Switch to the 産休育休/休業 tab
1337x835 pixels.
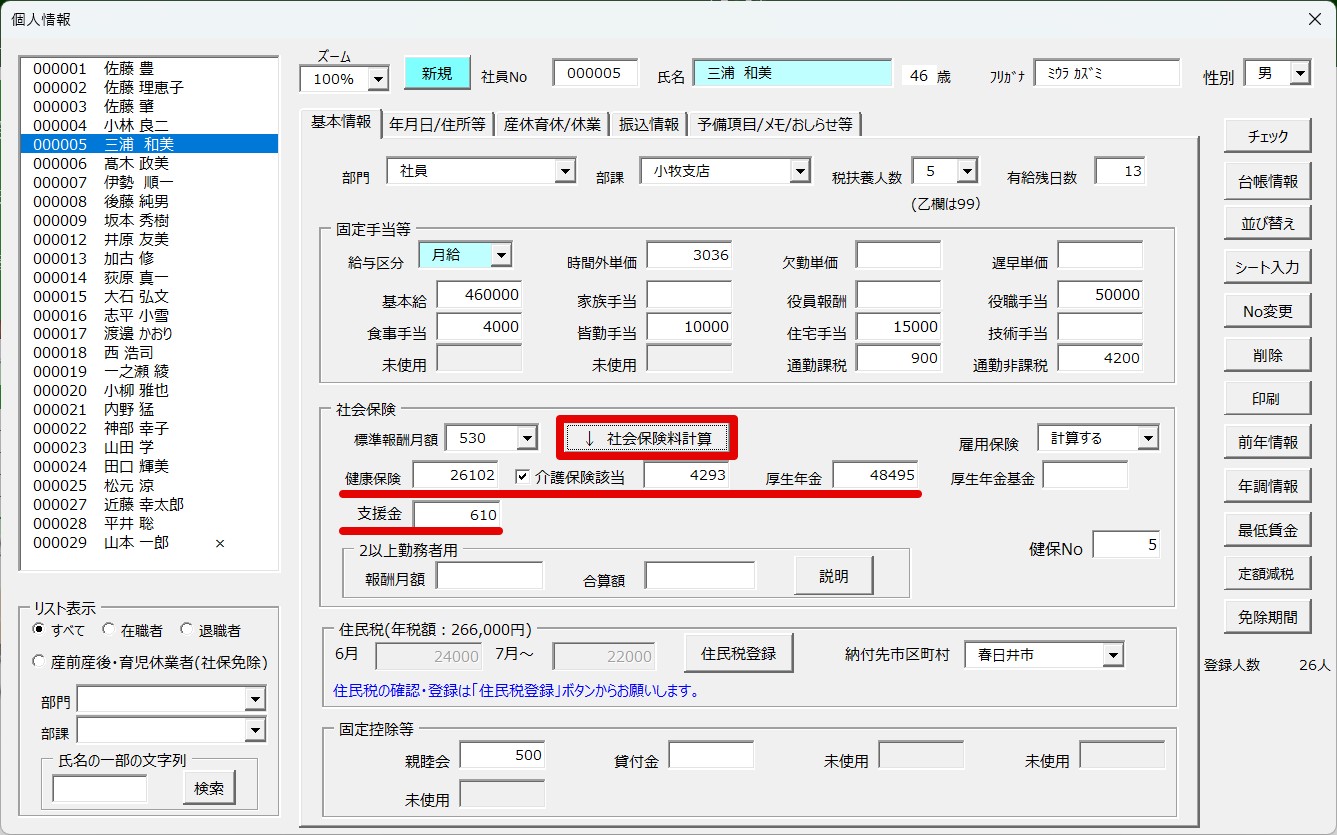pyautogui.click(x=552, y=124)
